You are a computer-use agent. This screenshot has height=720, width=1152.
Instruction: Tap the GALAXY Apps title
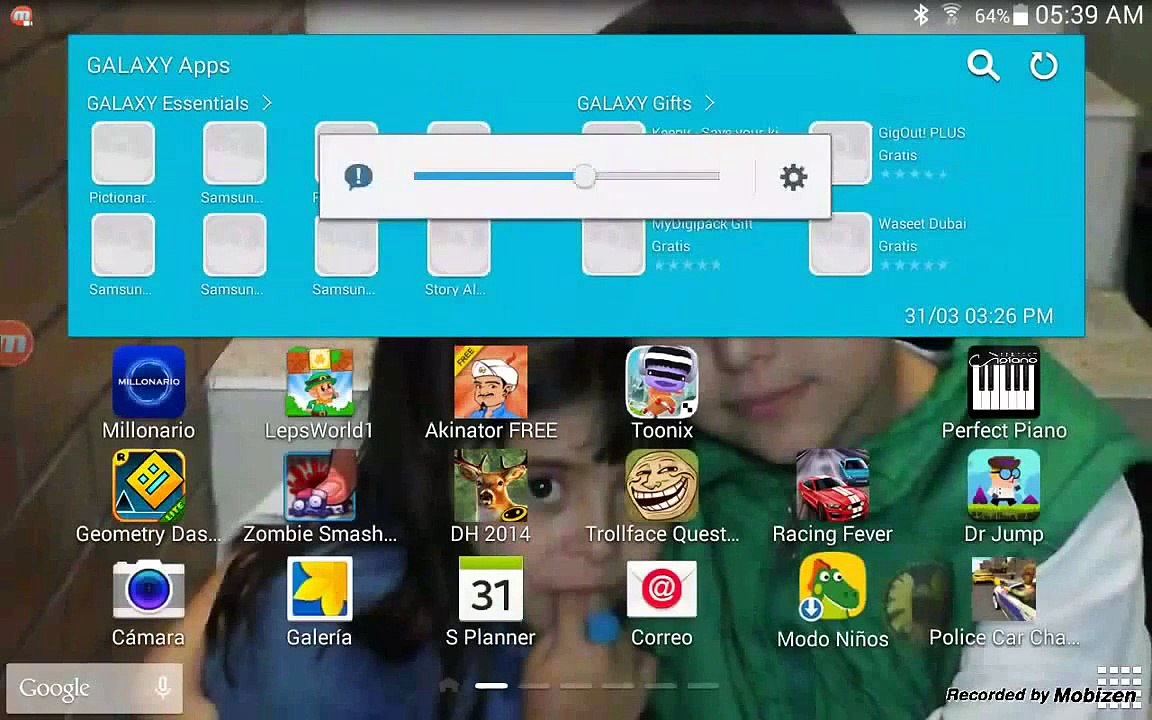[x=158, y=65]
